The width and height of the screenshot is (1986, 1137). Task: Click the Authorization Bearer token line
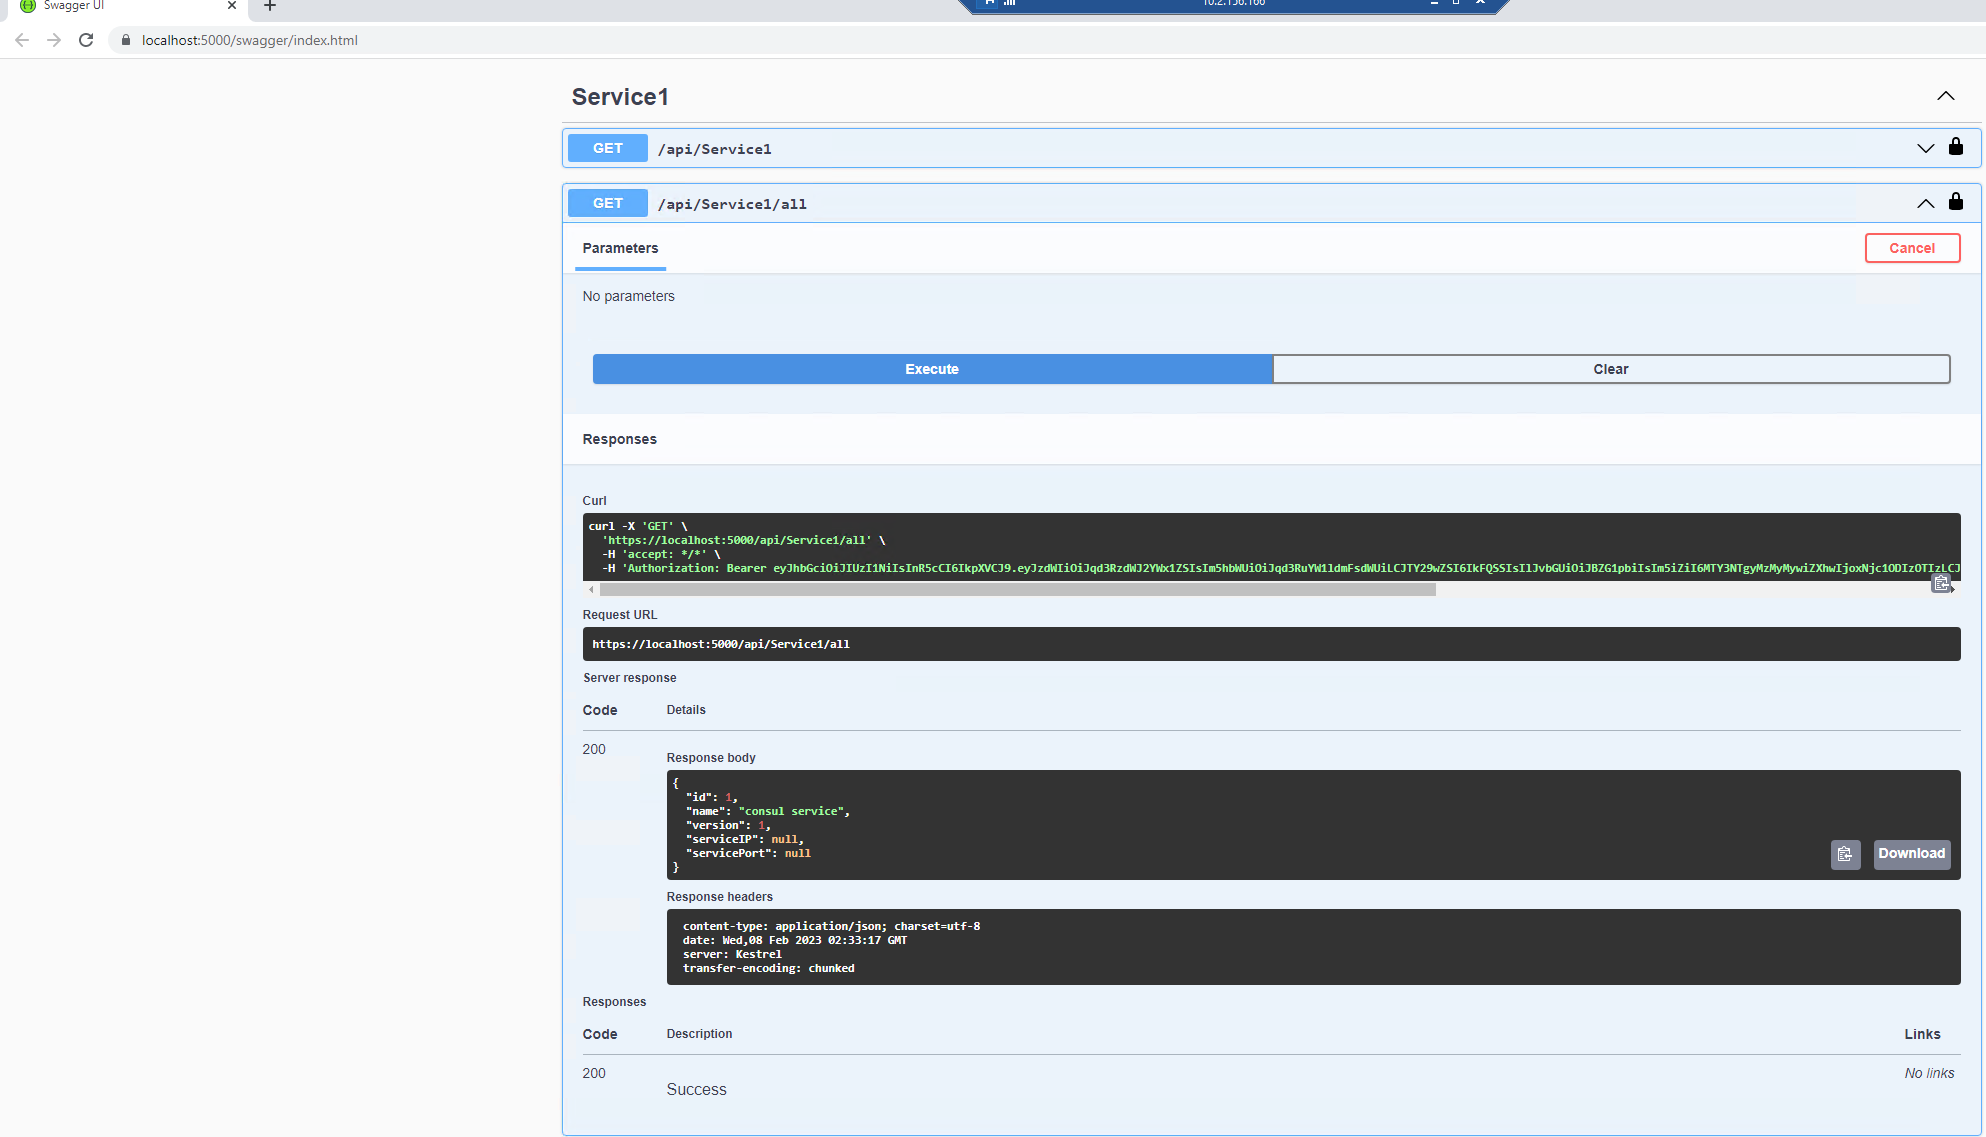(x=1280, y=568)
